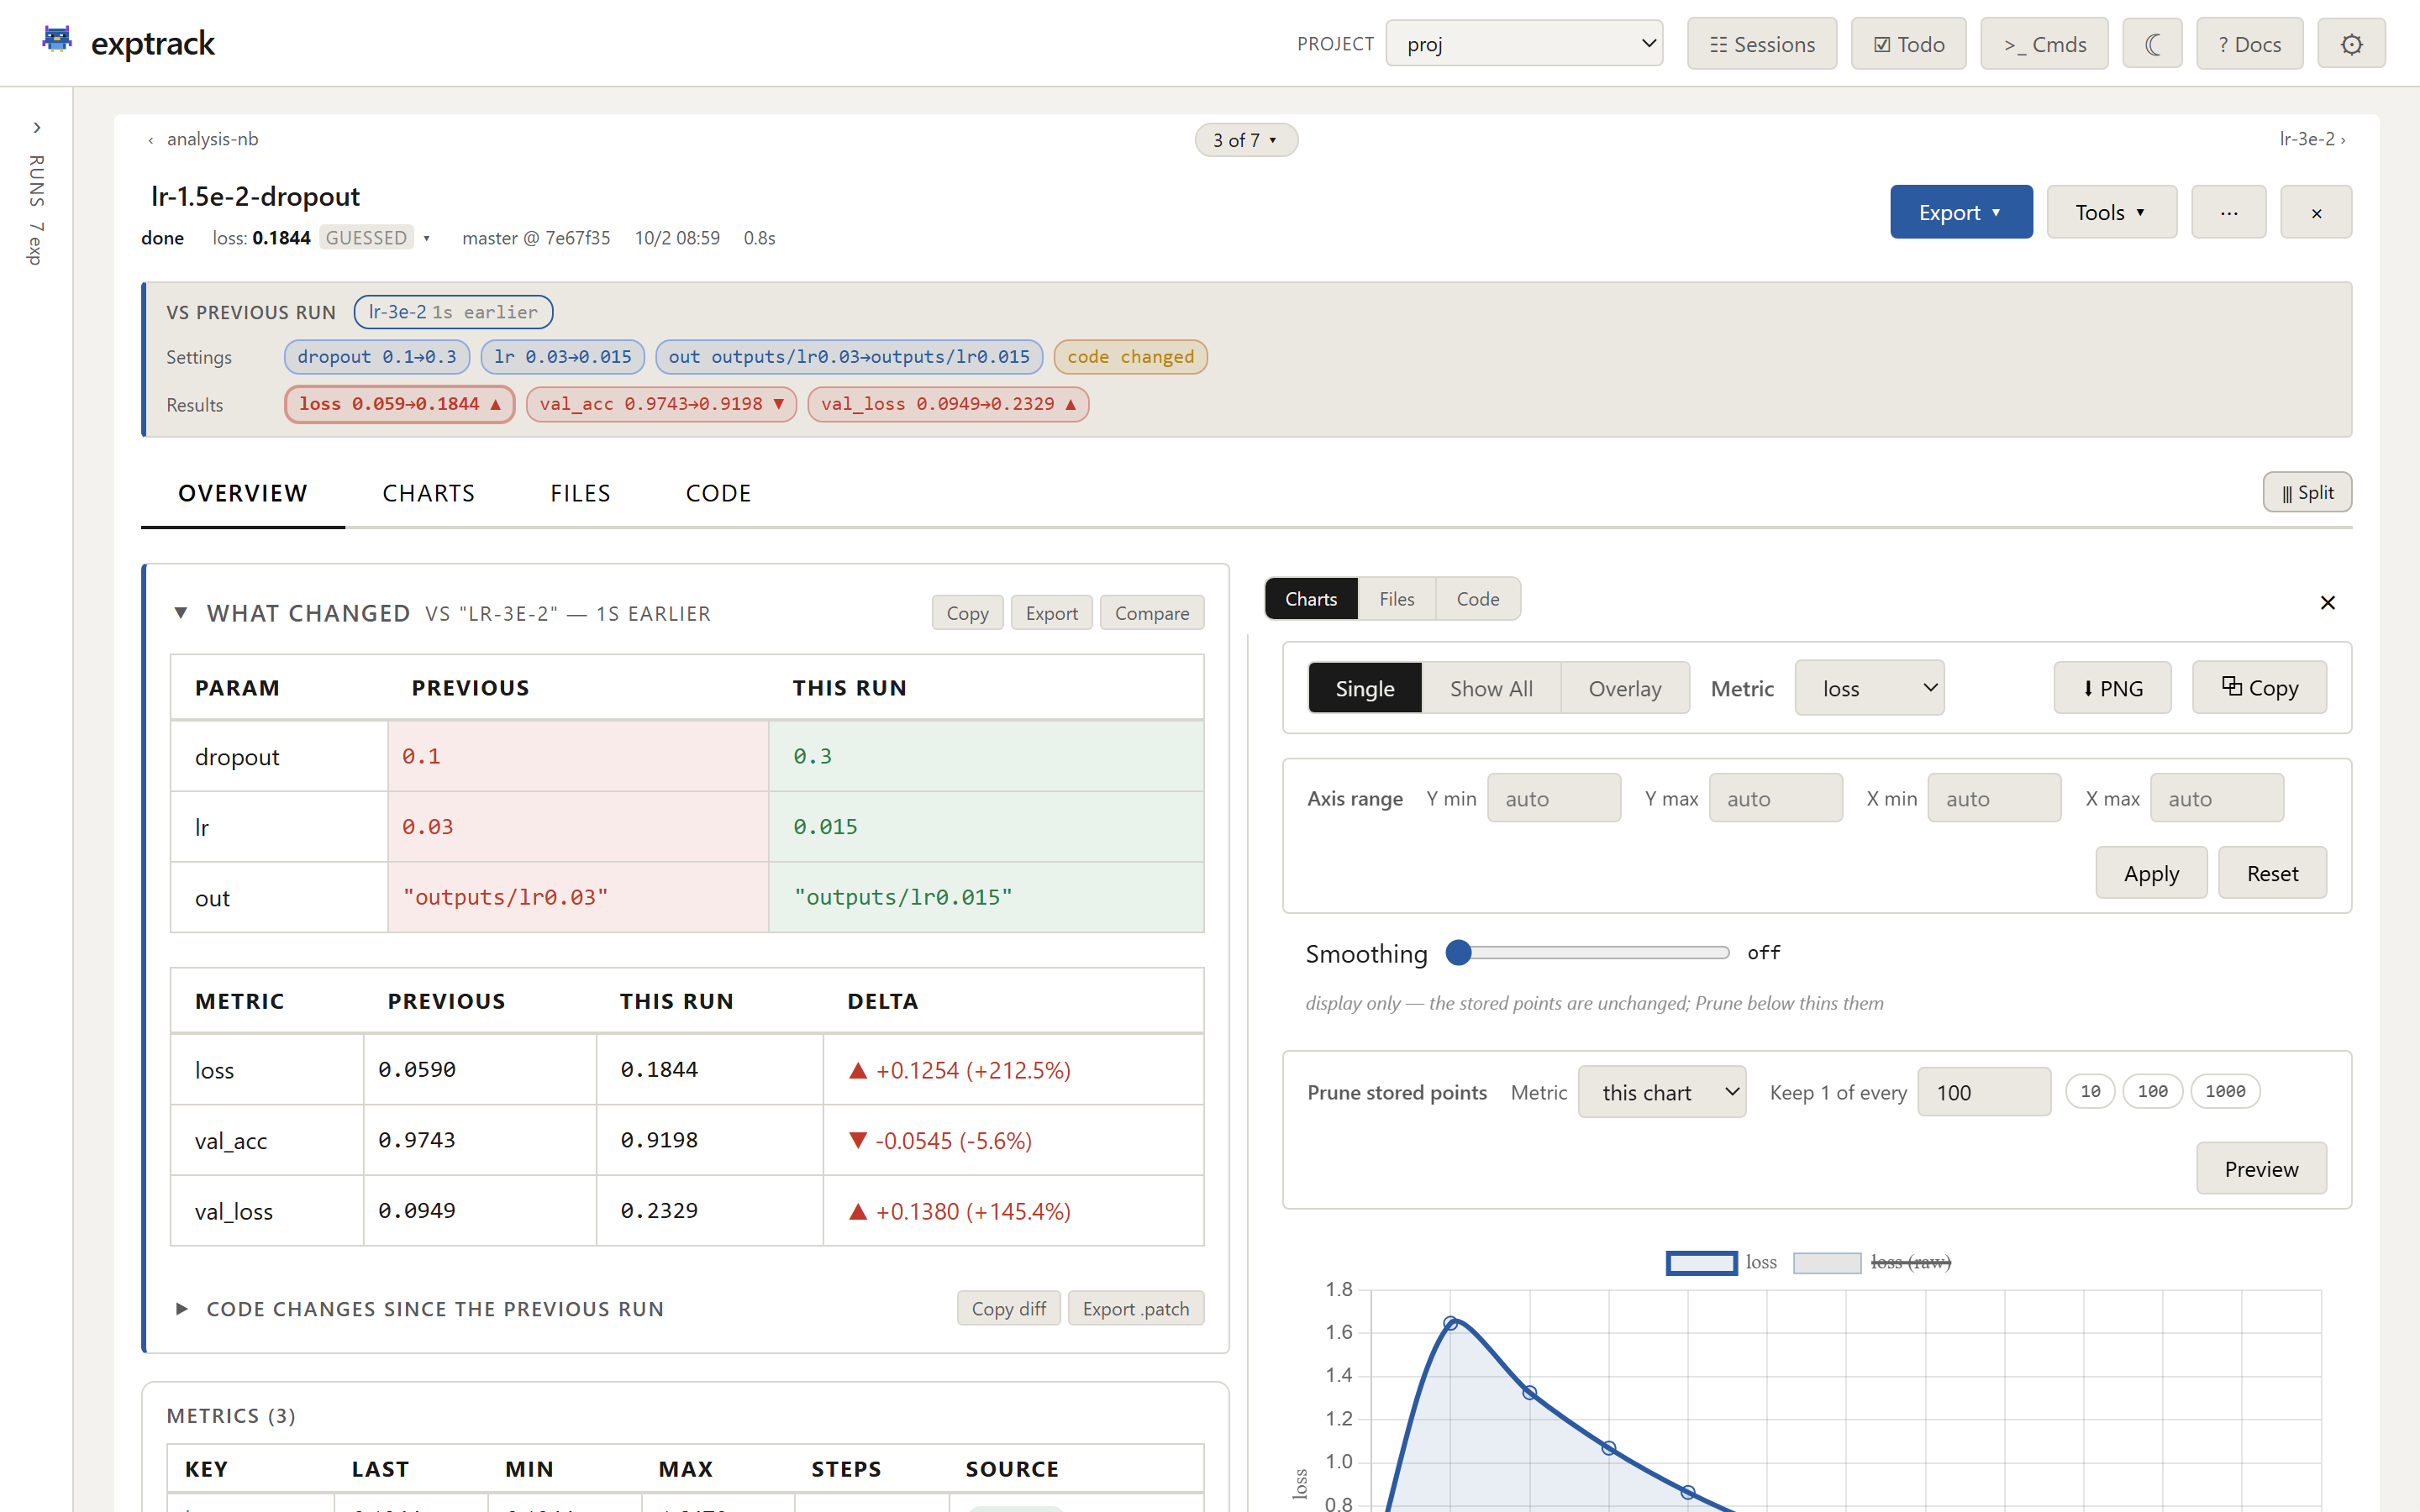
Task: Close the run detail with × button
Action: coord(2316,212)
